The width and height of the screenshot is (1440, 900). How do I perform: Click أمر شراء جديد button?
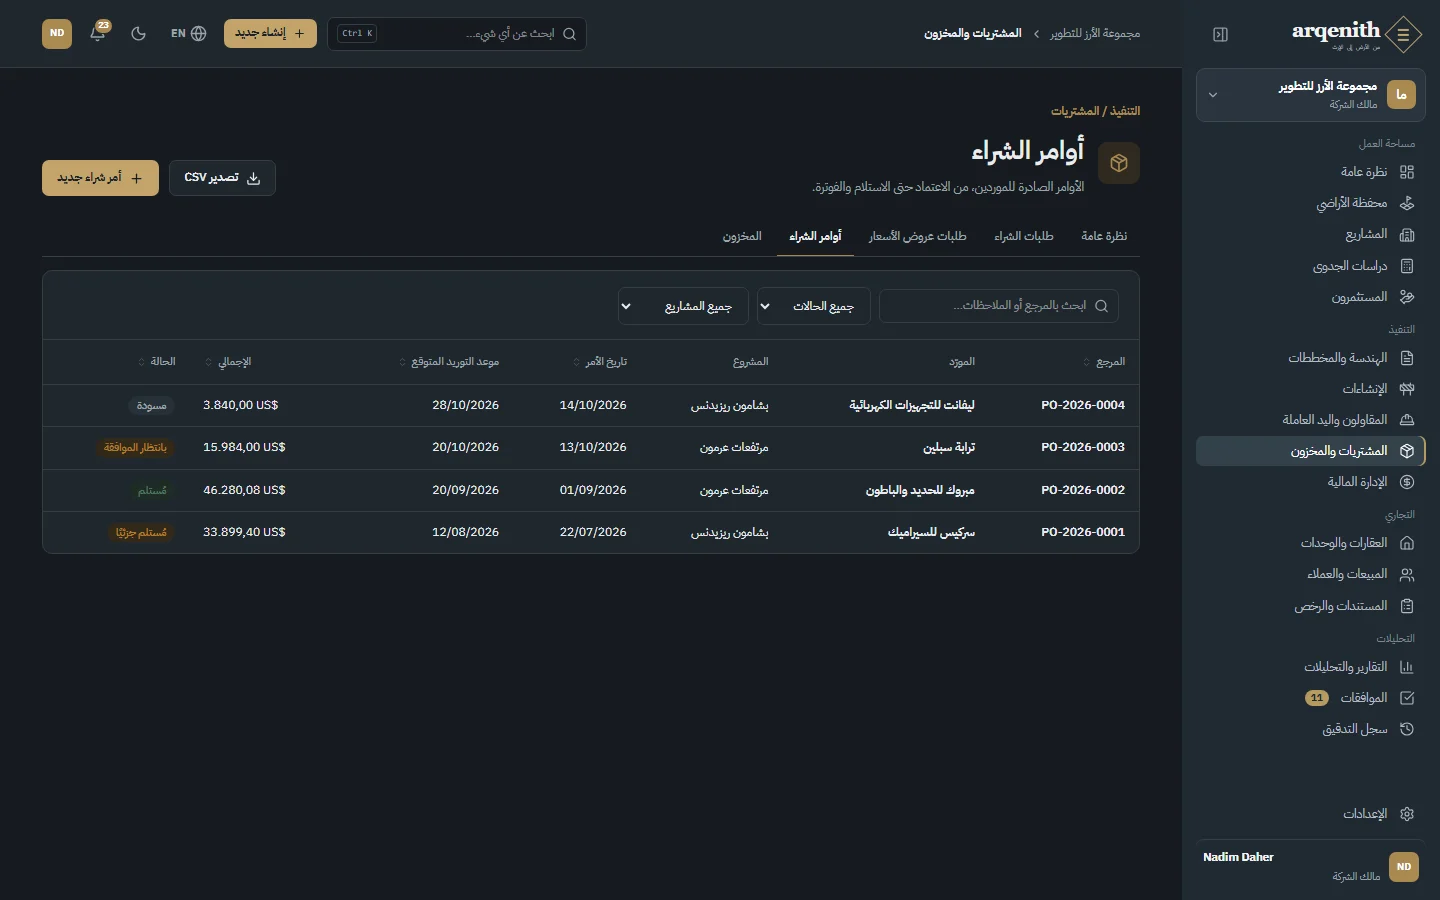point(100,178)
